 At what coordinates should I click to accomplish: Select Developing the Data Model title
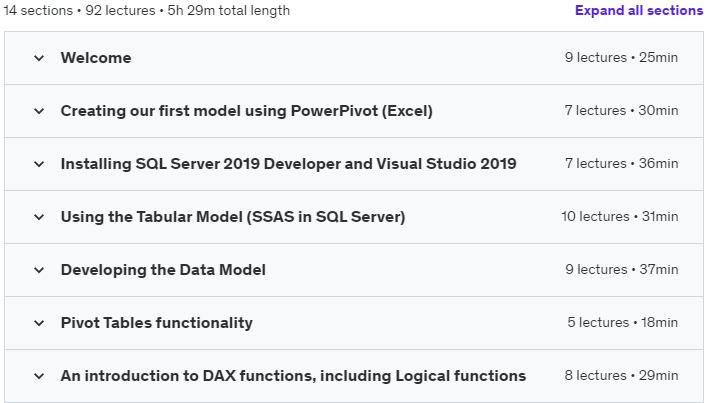click(x=163, y=270)
